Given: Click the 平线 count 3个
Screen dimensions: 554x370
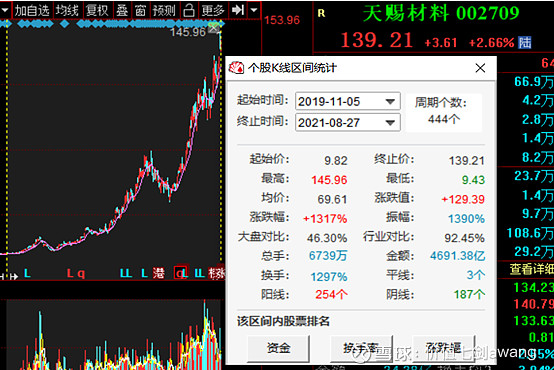Looking at the screenshot, I should pos(476,275).
